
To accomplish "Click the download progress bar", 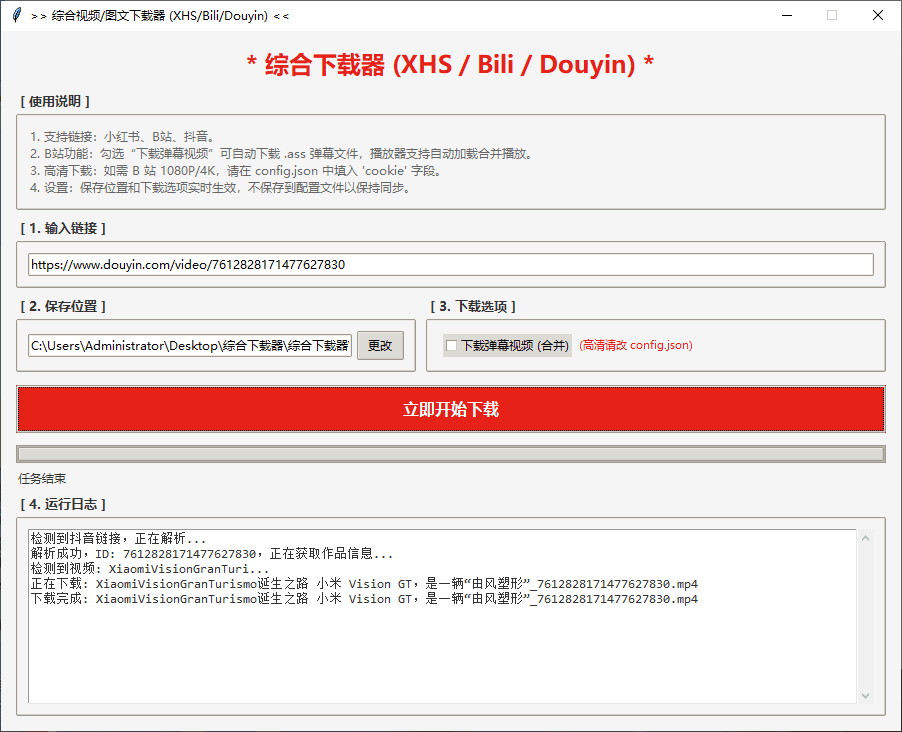I will [450, 454].
